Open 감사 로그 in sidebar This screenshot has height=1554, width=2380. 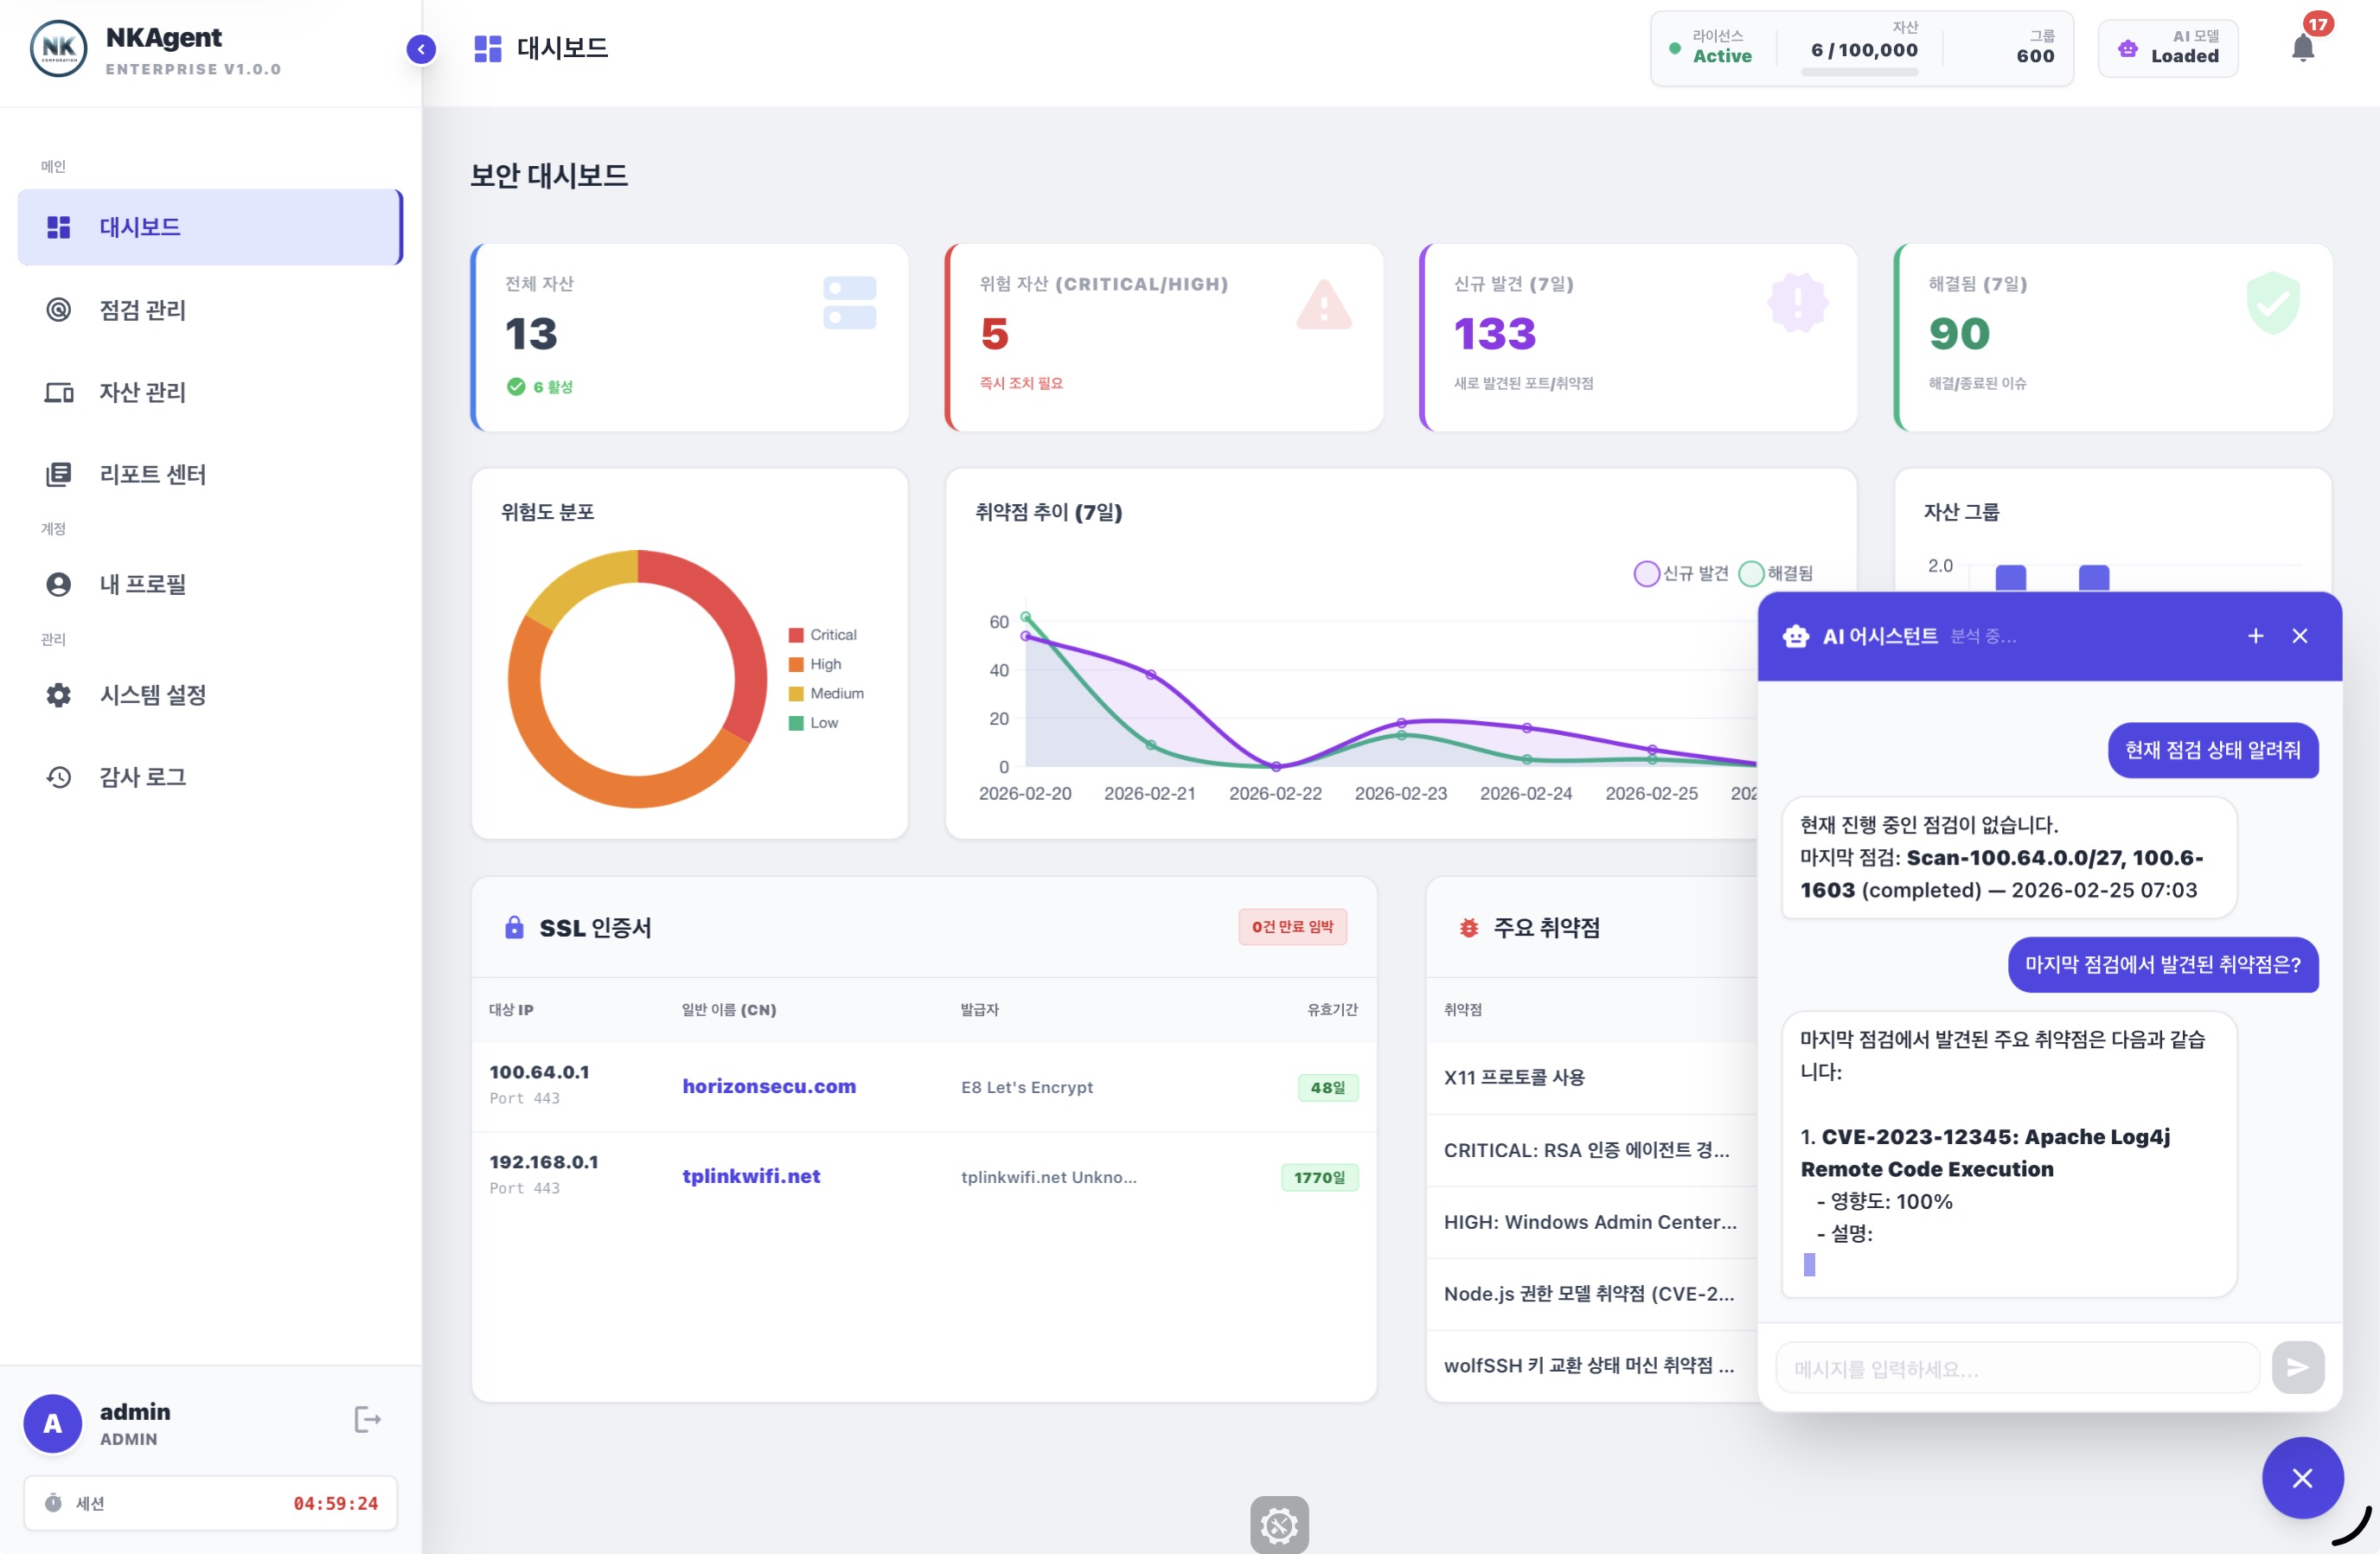pos(142,777)
